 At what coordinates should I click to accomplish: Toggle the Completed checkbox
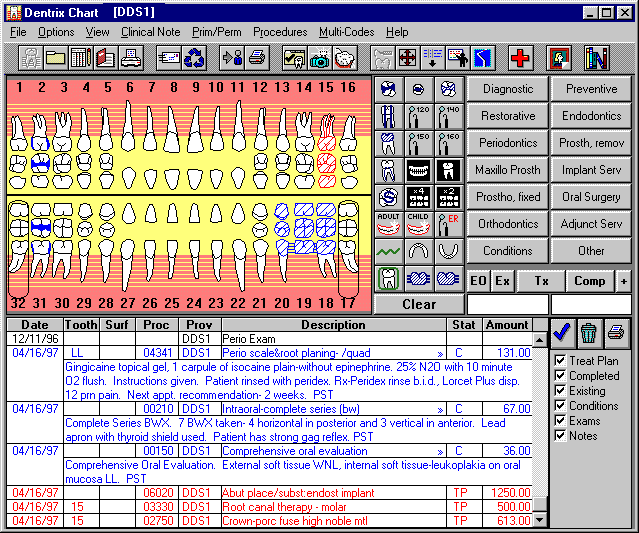click(x=560, y=376)
